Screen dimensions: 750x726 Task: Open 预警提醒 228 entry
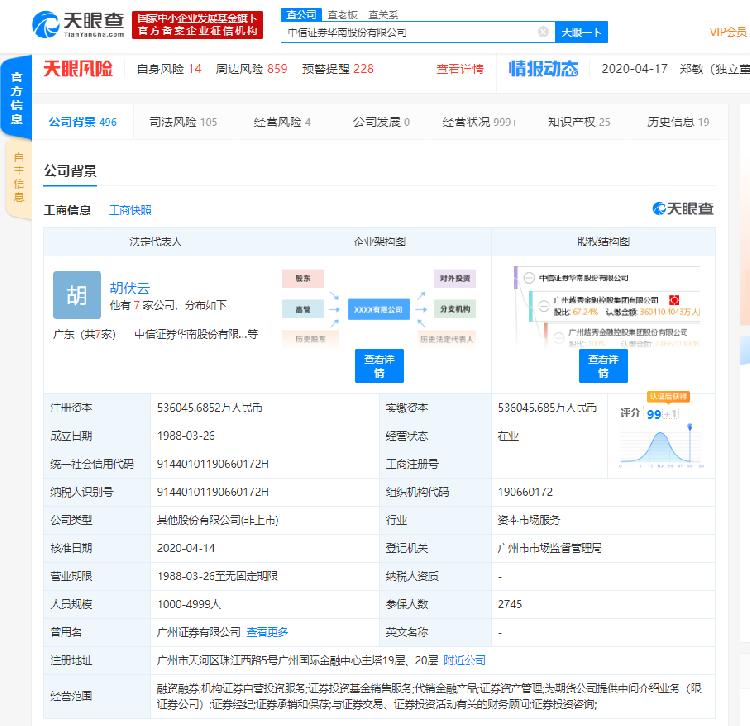(x=337, y=69)
